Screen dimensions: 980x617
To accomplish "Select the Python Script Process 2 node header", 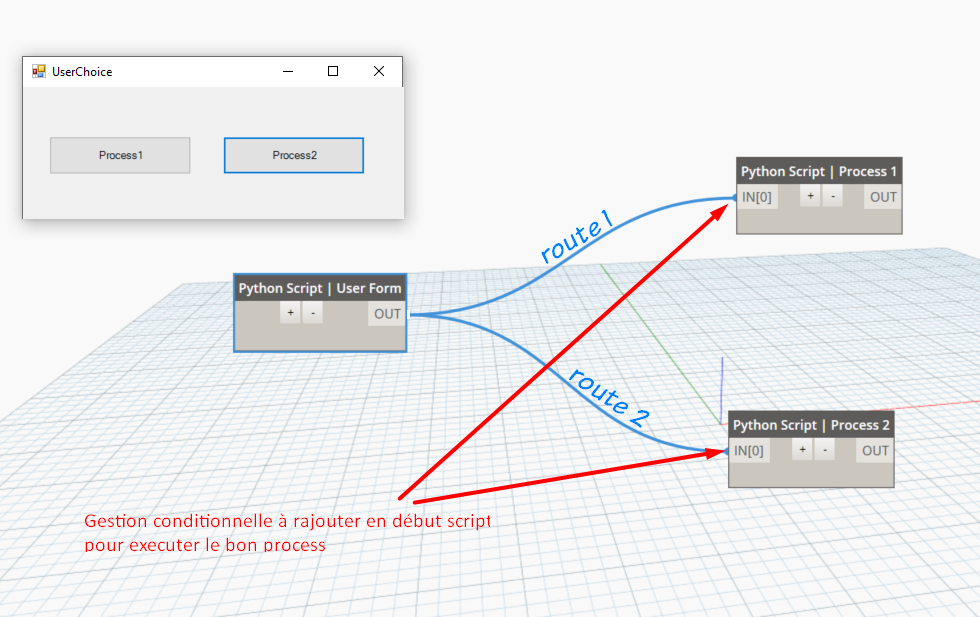I will [x=810, y=425].
